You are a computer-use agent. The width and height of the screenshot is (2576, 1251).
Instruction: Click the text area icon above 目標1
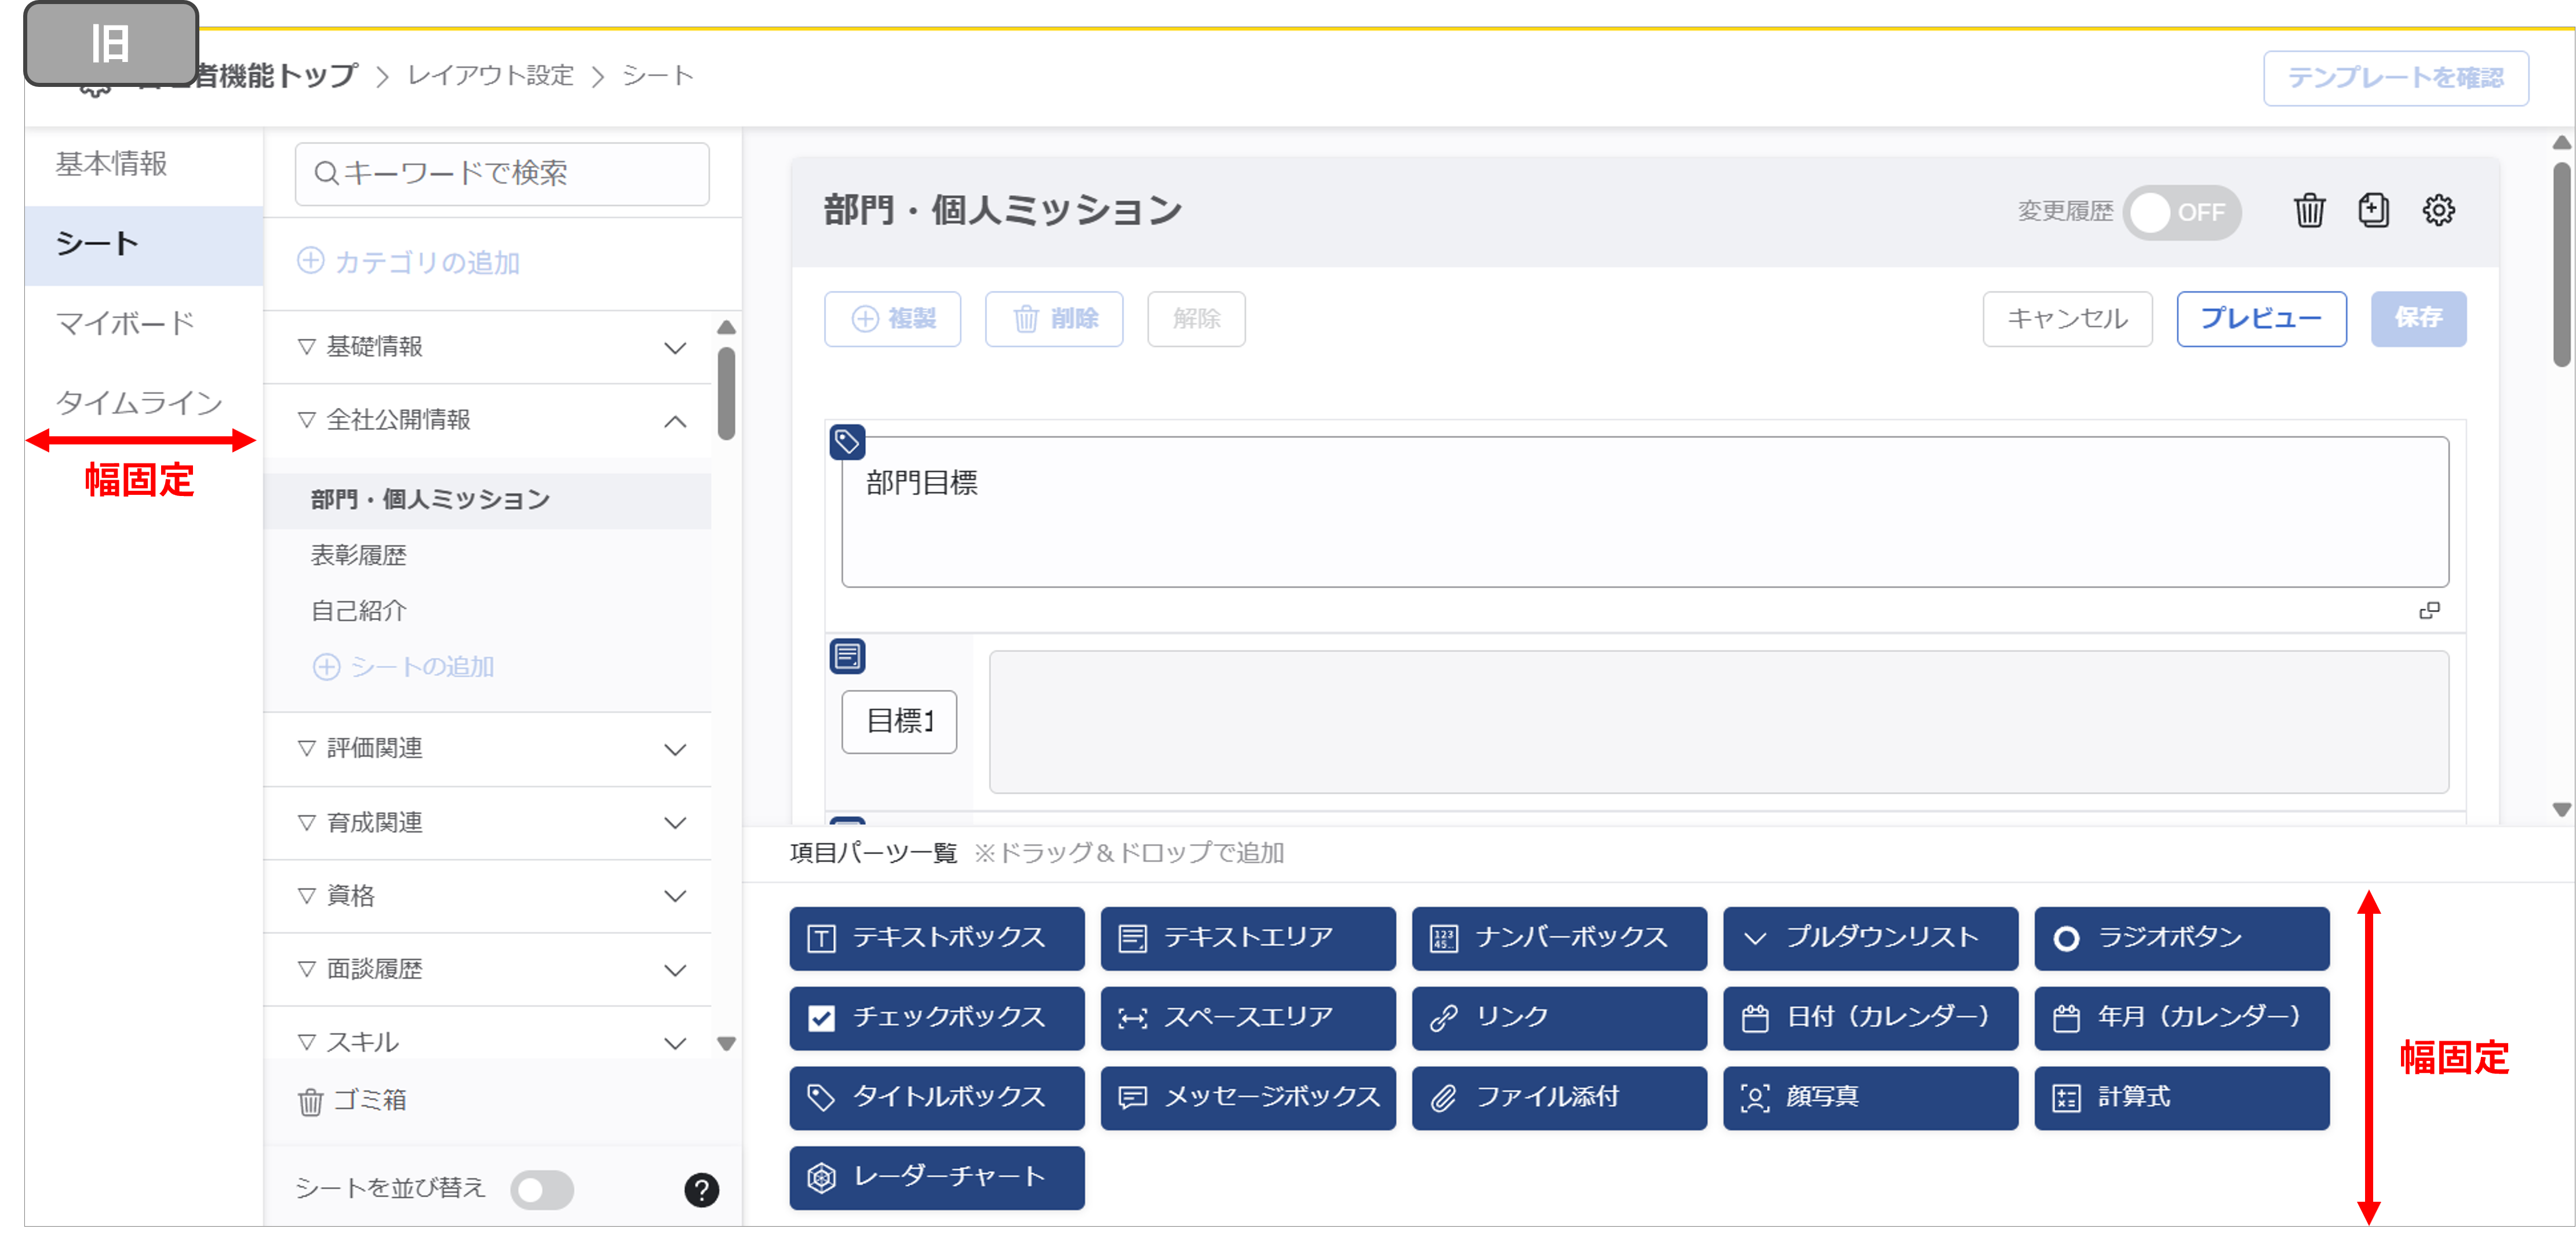click(847, 656)
